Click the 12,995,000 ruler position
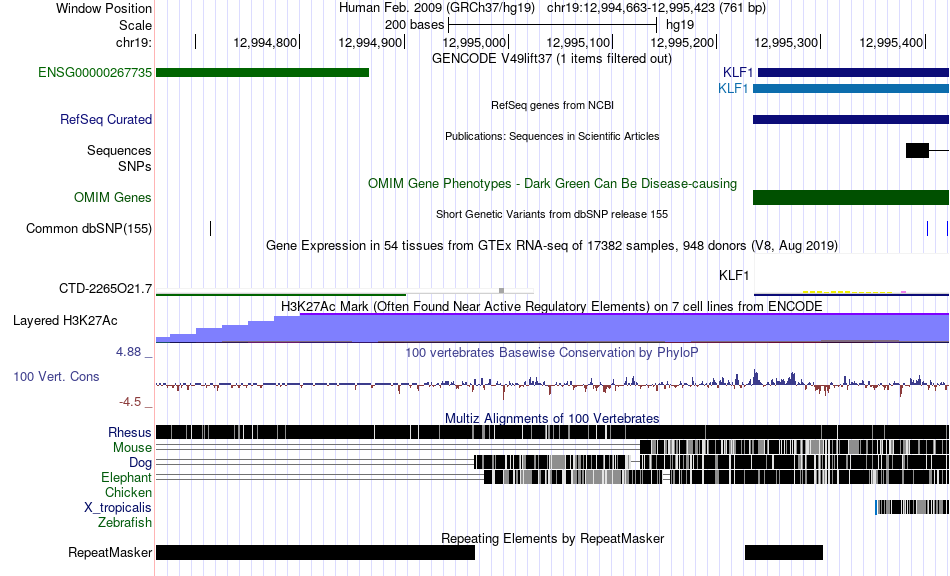 click(474, 42)
